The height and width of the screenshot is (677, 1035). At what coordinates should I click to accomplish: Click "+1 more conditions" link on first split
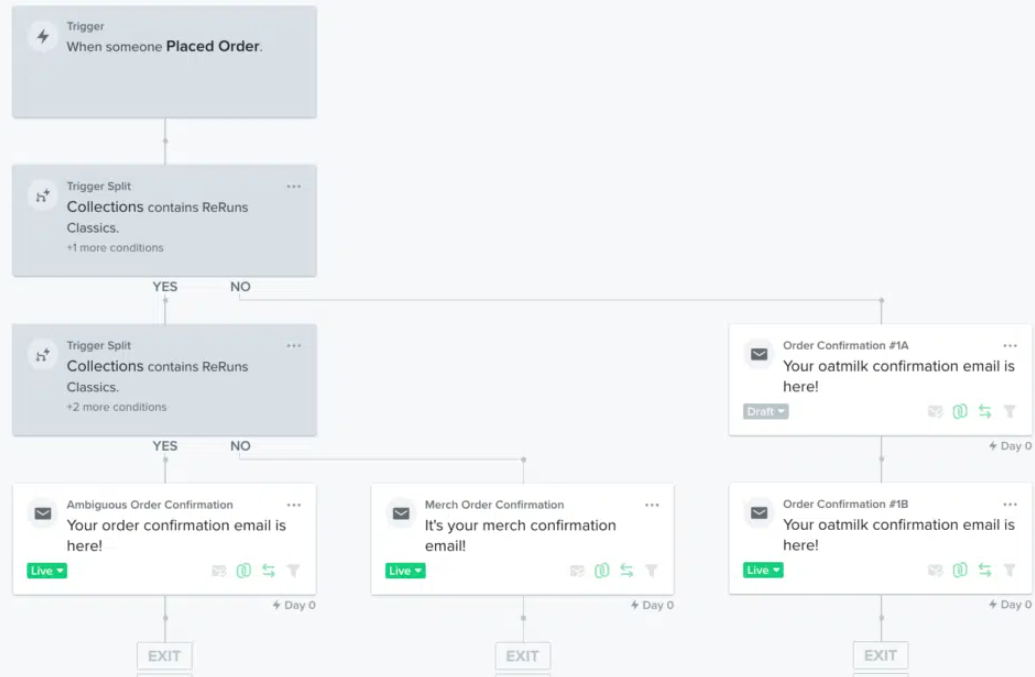[115, 248]
